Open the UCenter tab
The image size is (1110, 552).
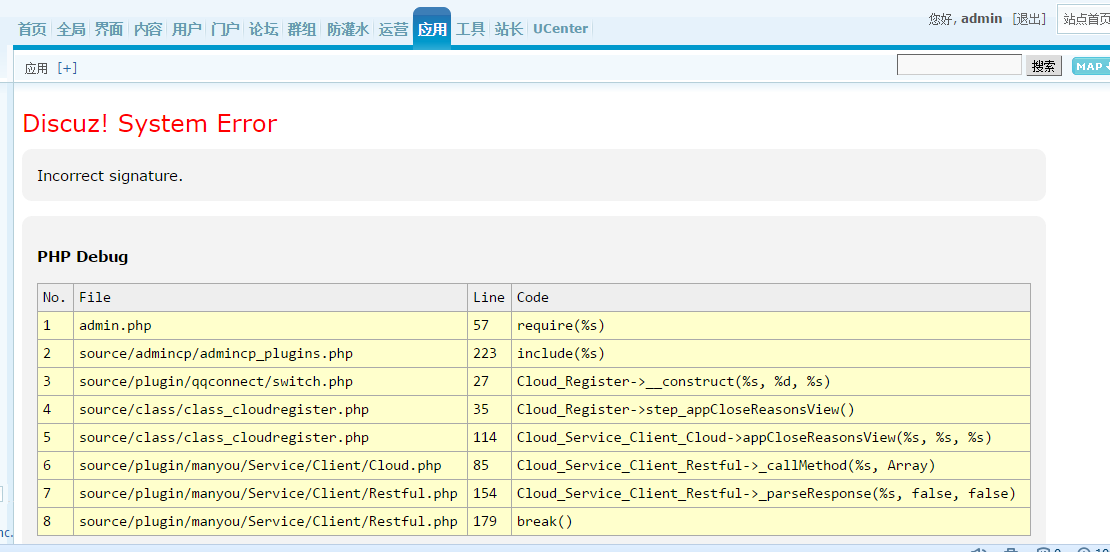pyautogui.click(x=560, y=29)
